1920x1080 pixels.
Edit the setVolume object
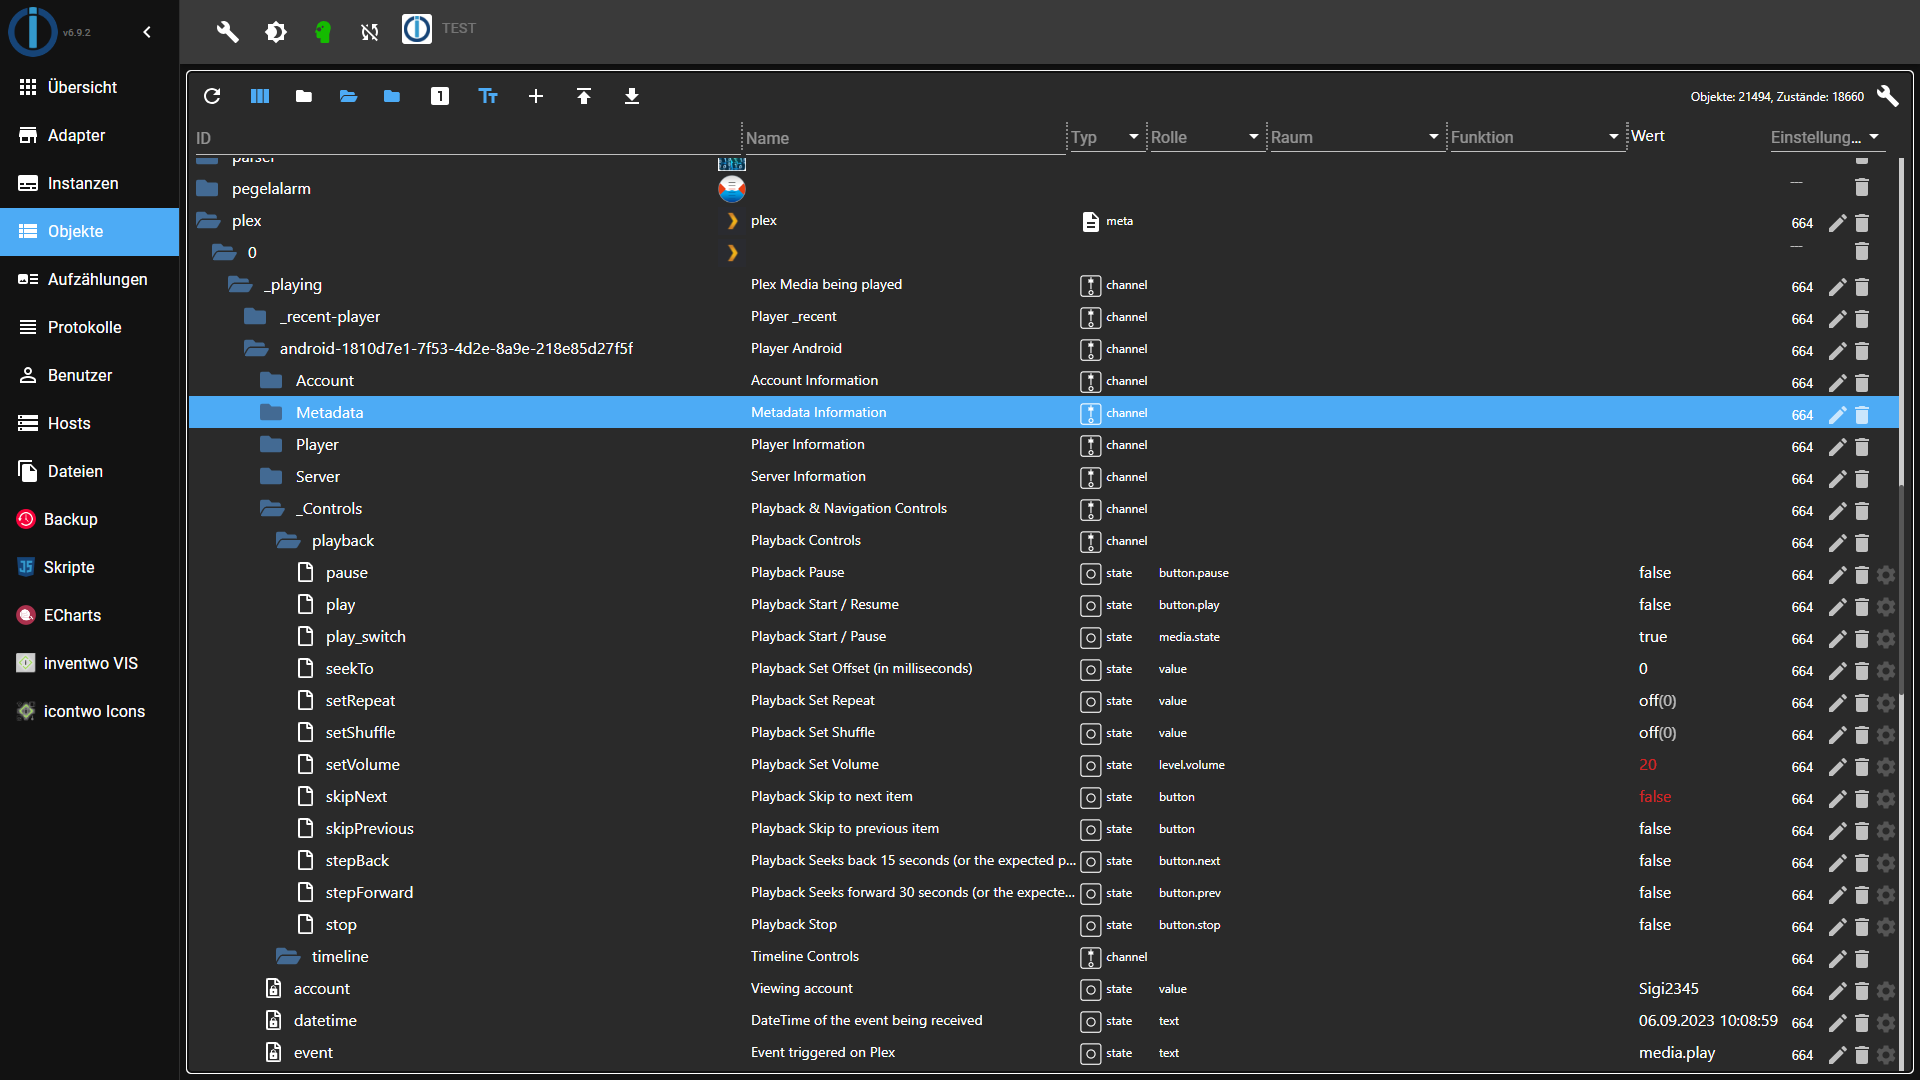click(x=1837, y=766)
